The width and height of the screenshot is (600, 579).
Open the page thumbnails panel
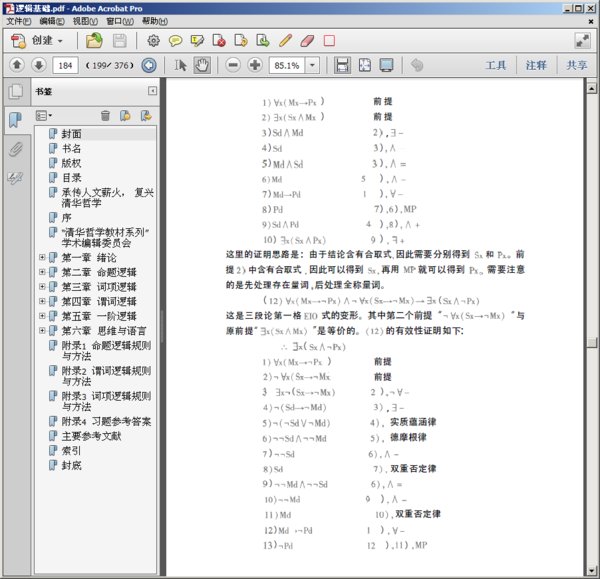click(16, 92)
